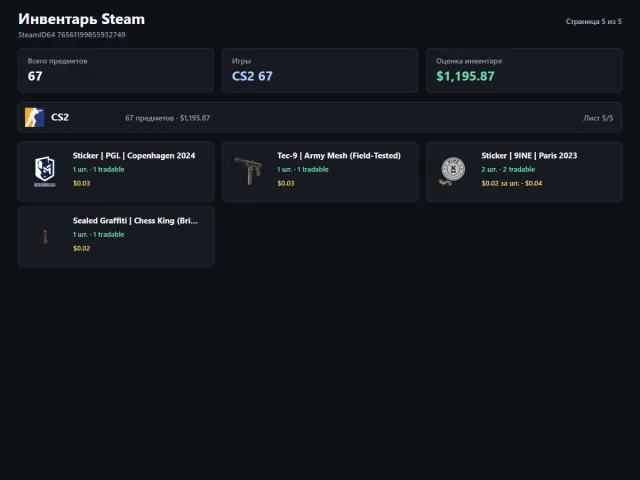Click the CS2 game logo icon
The height and width of the screenshot is (480, 640).
point(34,118)
